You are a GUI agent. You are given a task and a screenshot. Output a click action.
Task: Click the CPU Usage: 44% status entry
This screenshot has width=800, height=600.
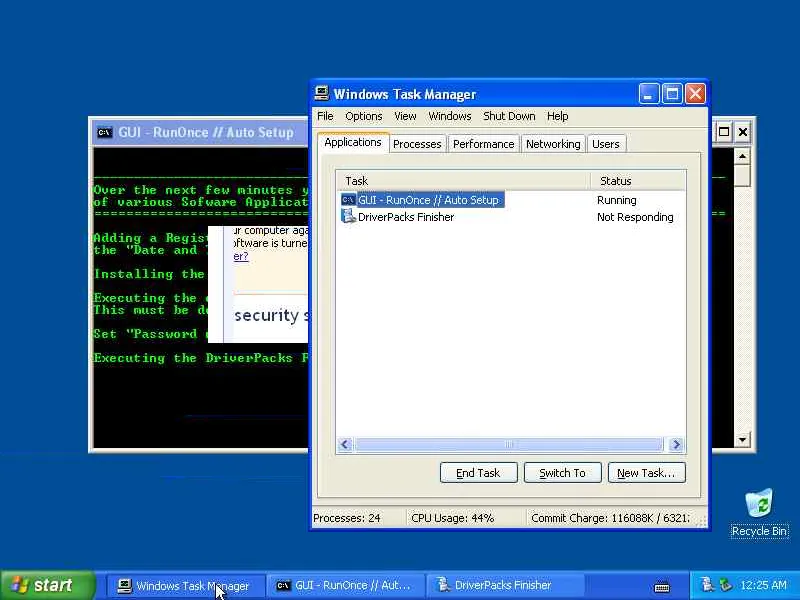[453, 518]
